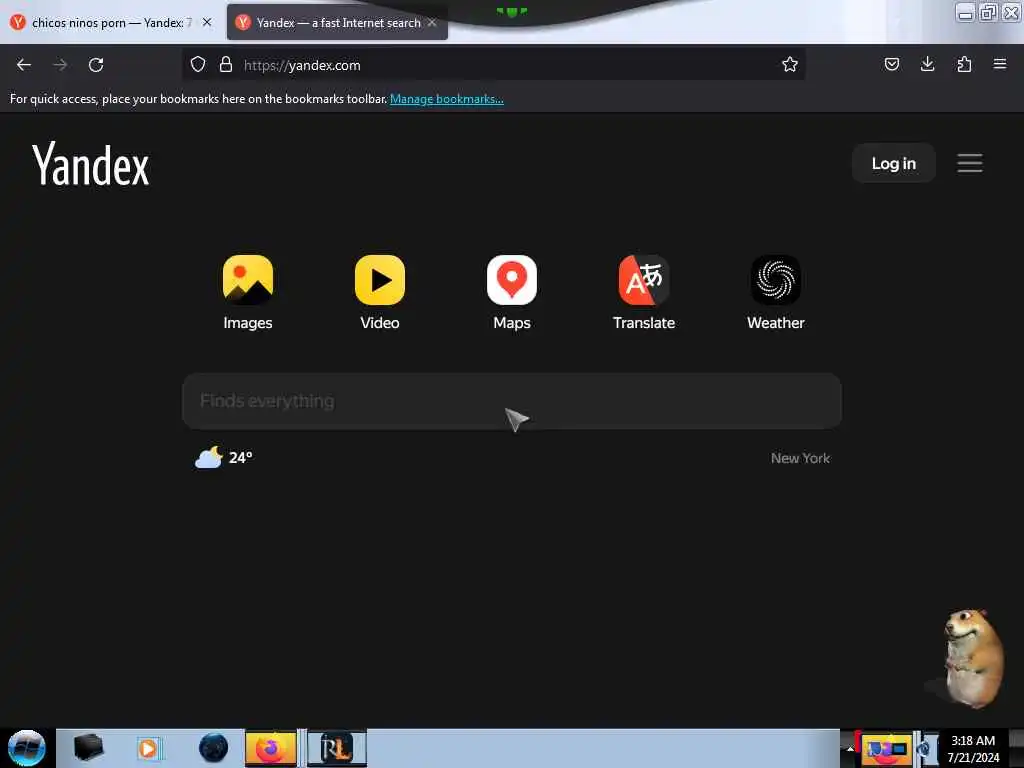1024x768 pixels.
Task: Open the dark globe taskbar icon
Action: pyautogui.click(x=213, y=748)
